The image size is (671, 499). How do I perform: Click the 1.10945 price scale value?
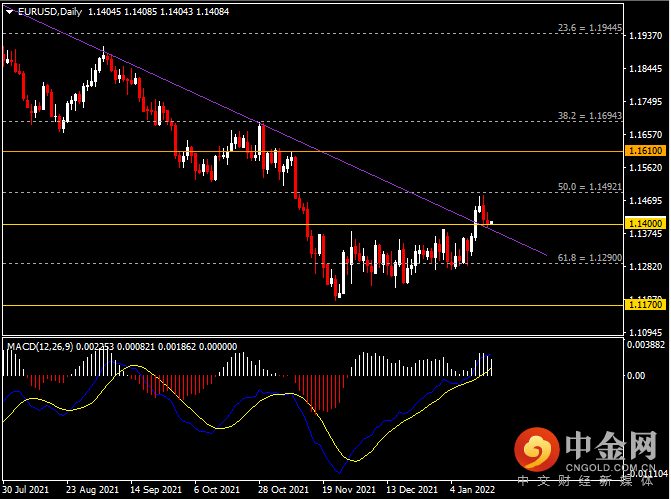point(645,332)
